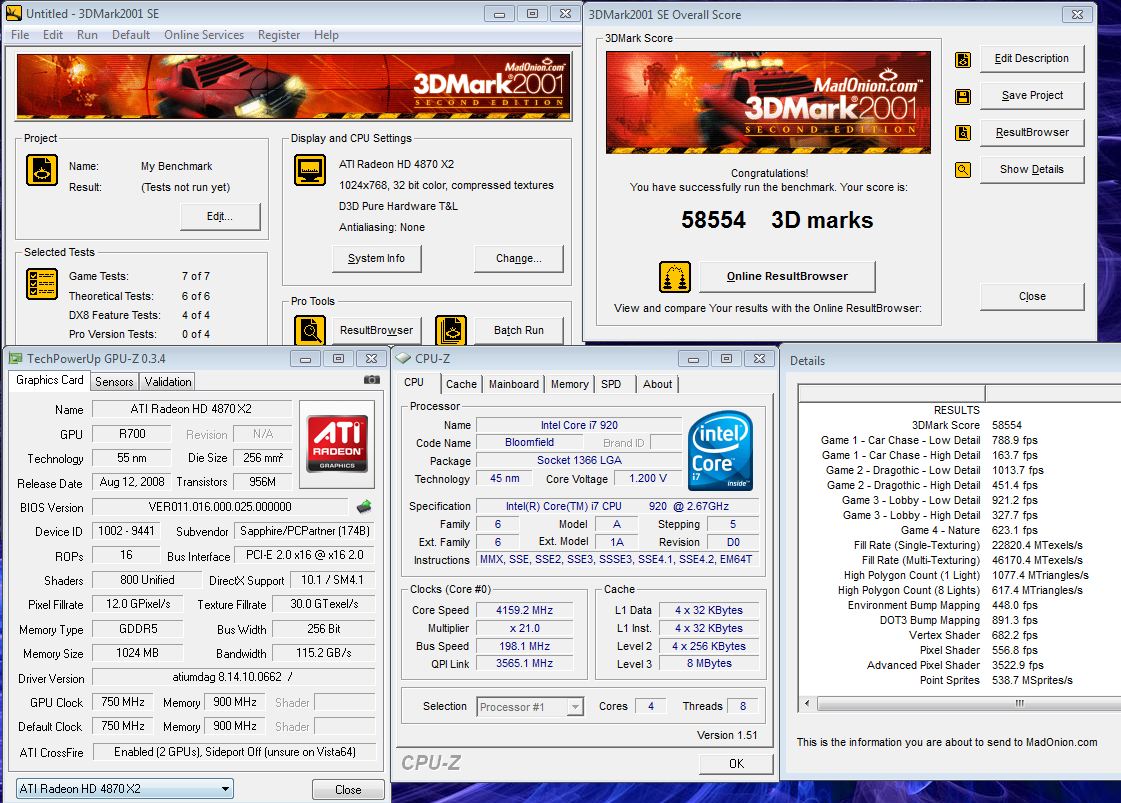This screenshot has height=803, width=1121.
Task: Click the display monitor settings icon
Action: (310, 170)
